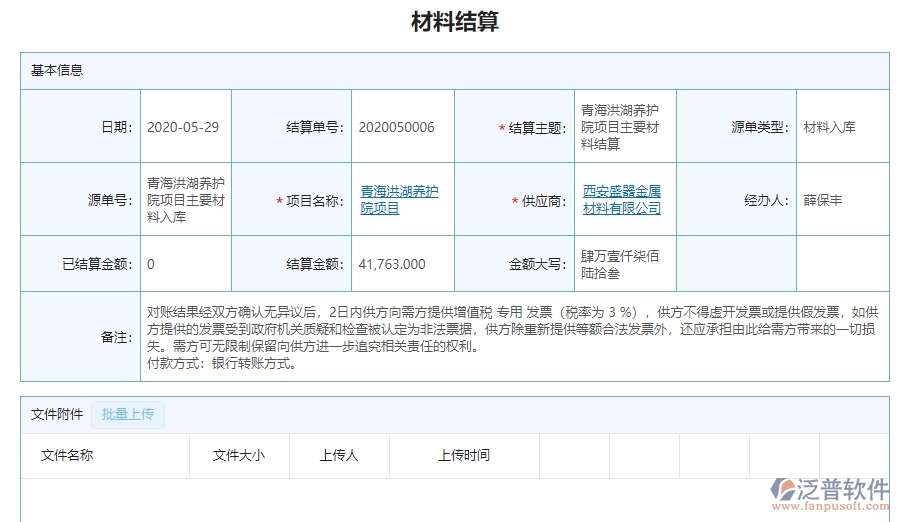This screenshot has height=522, width=900.
Task: Click the 材料结算 page title
Action: click(455, 22)
